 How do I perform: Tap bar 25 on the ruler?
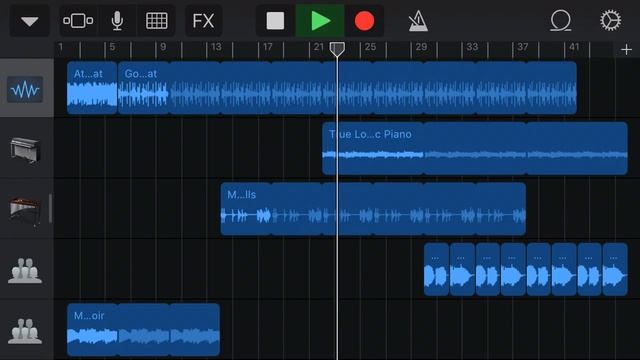click(370, 47)
